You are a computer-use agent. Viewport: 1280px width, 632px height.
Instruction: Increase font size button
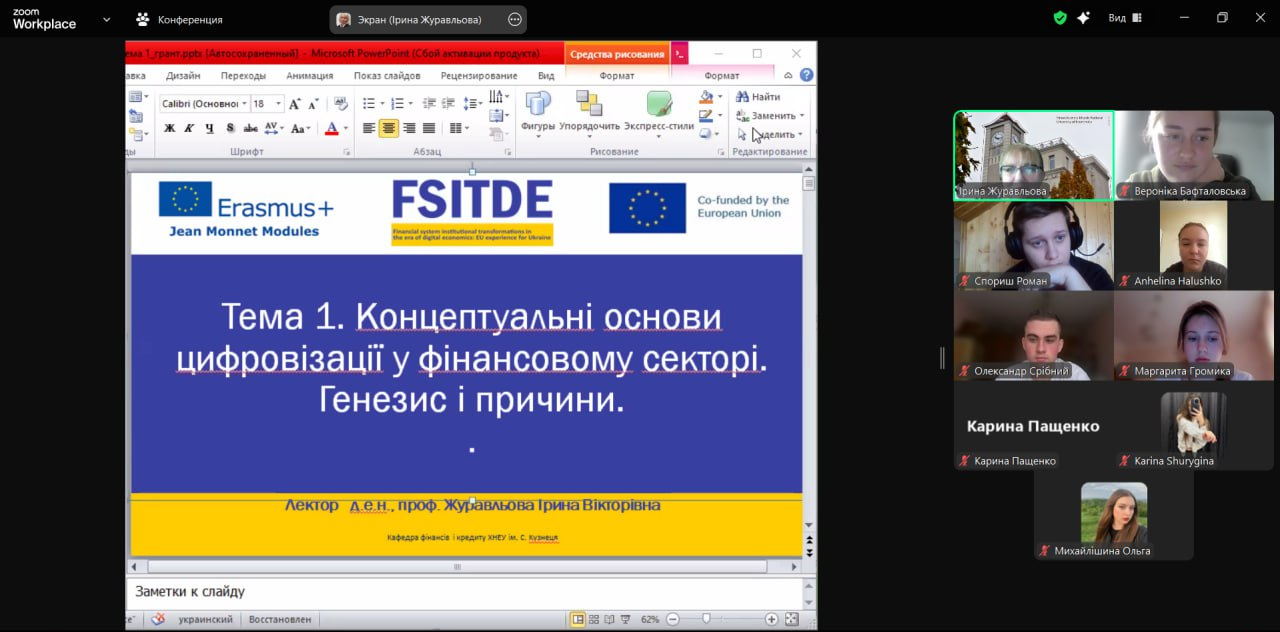coord(296,104)
